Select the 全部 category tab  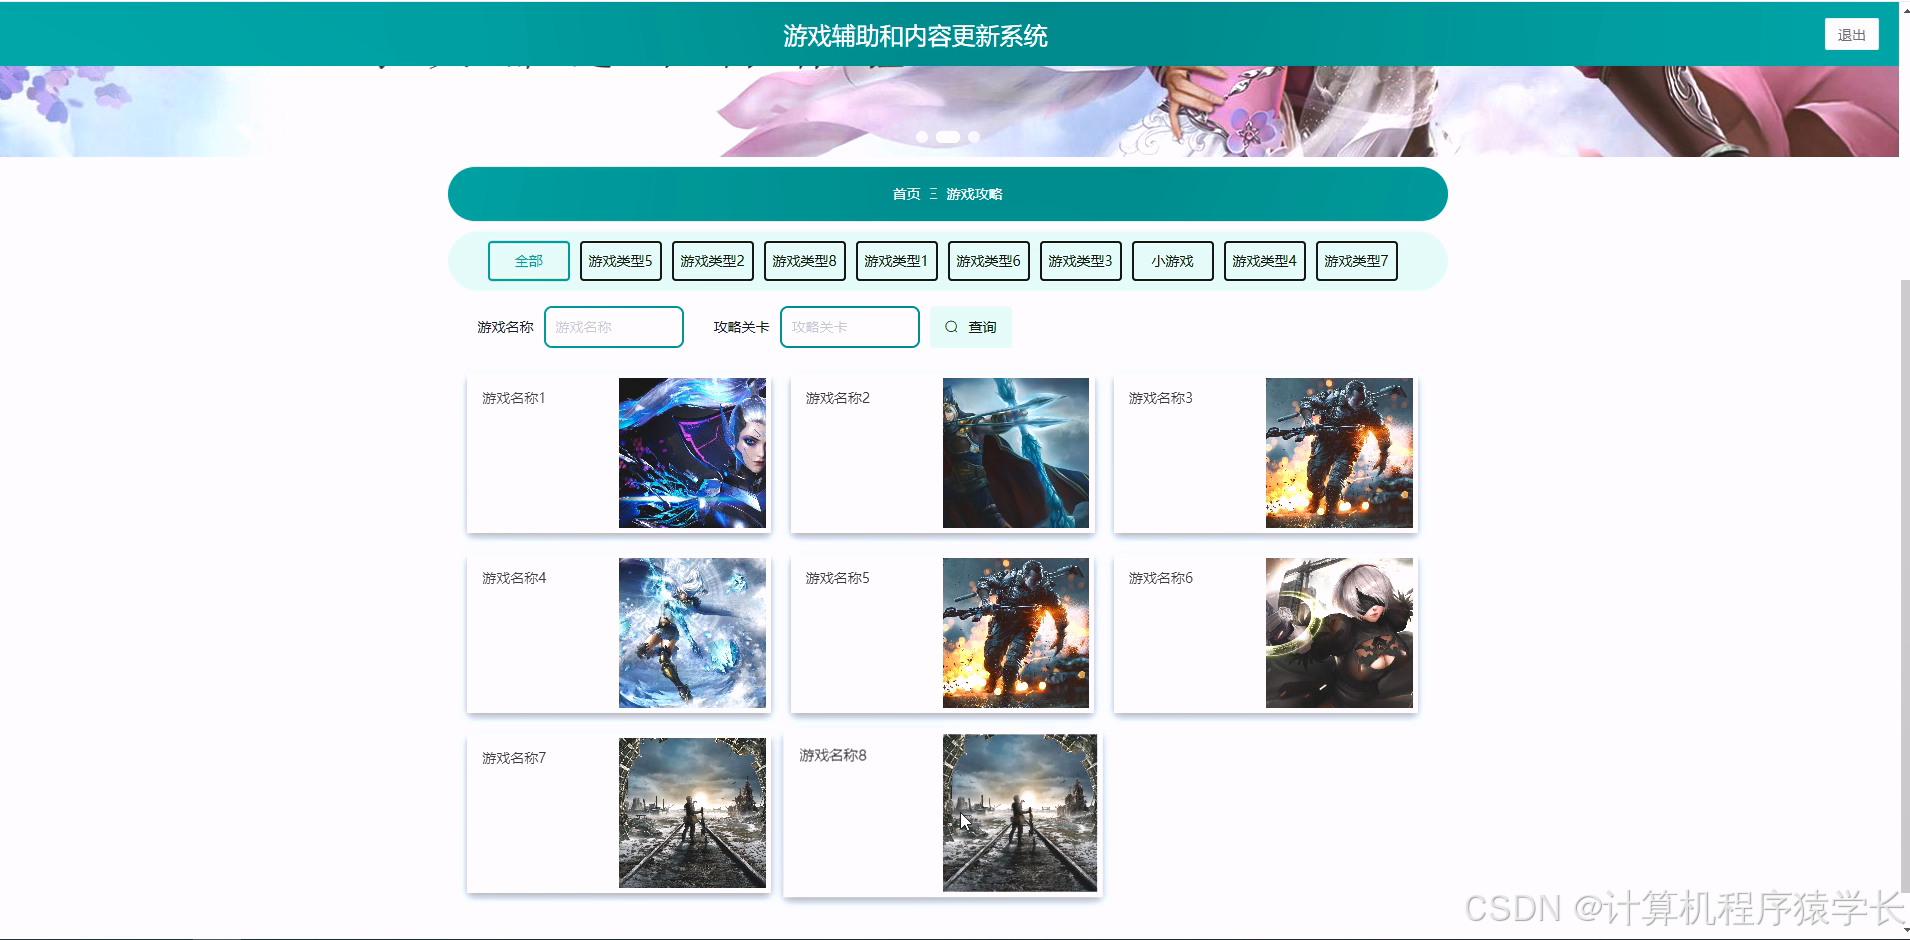click(529, 261)
